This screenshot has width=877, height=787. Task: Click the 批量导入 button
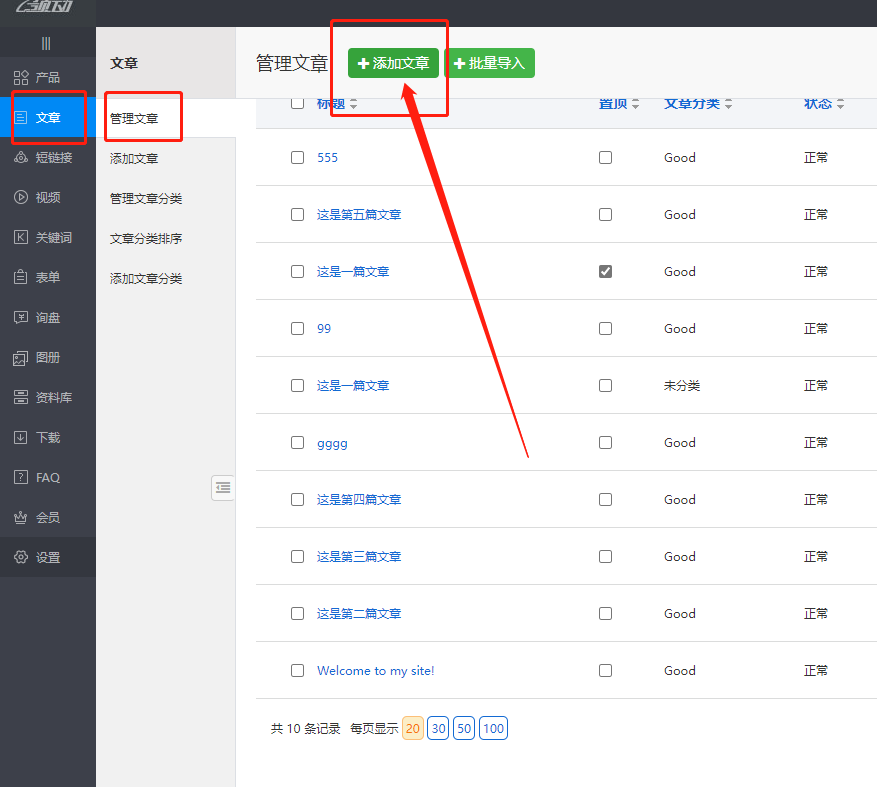(489, 63)
